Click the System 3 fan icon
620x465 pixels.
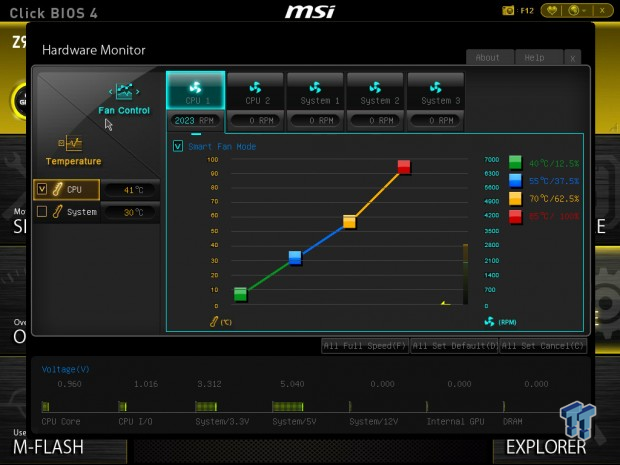click(x=435, y=87)
